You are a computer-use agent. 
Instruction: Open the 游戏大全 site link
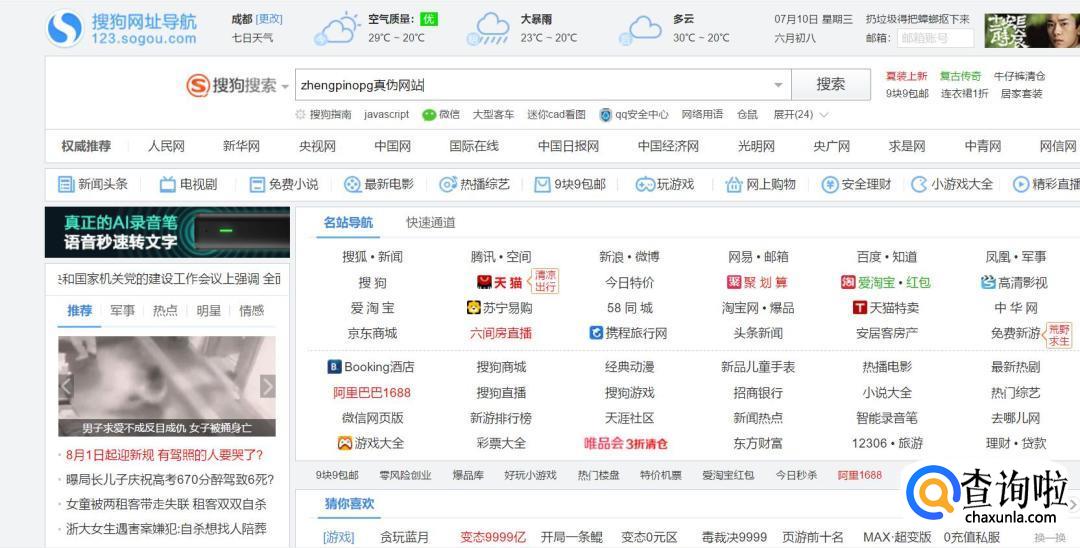point(371,443)
